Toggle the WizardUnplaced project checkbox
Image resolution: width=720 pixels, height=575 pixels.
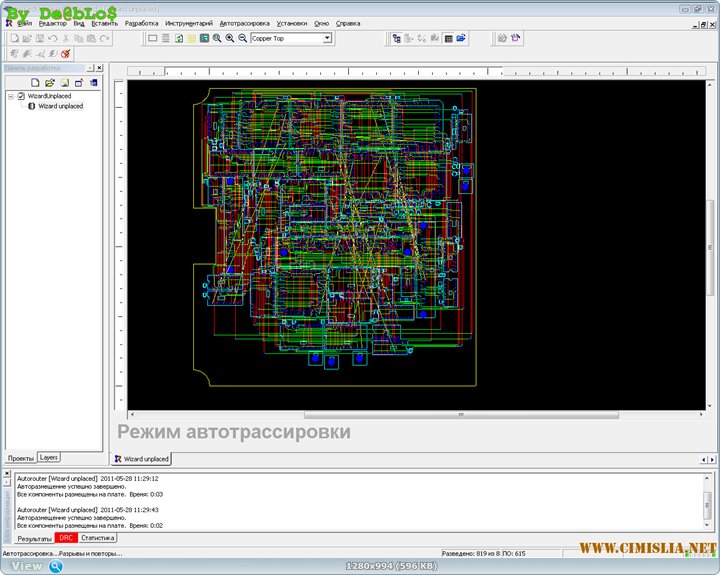point(21,96)
